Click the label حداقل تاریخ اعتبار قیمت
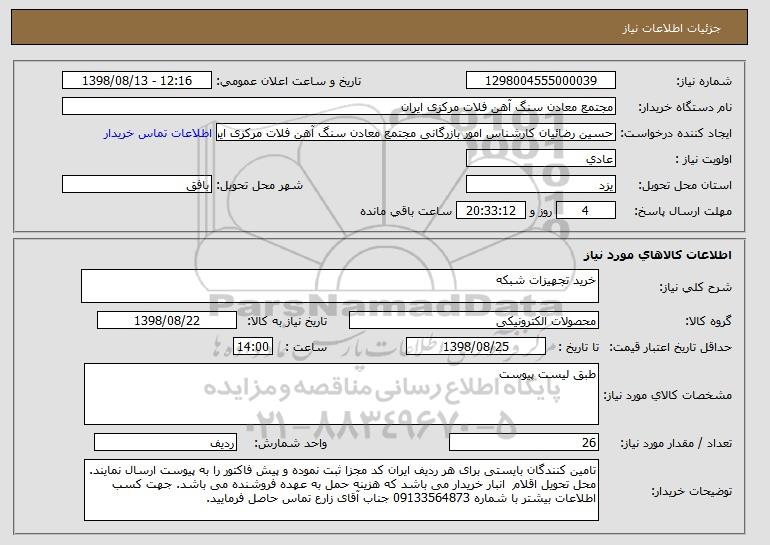 coord(671,347)
